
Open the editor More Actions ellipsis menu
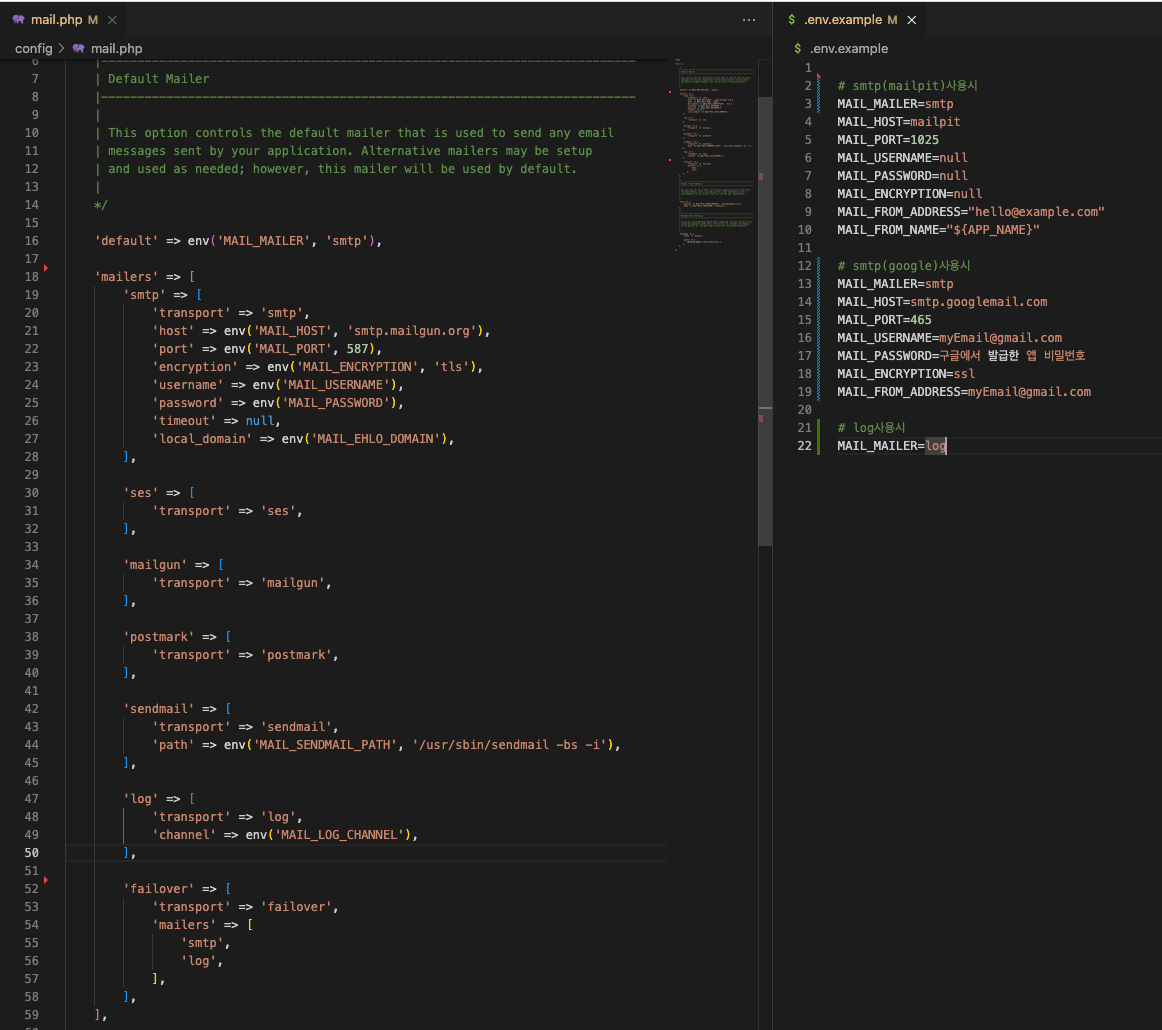coord(749,20)
